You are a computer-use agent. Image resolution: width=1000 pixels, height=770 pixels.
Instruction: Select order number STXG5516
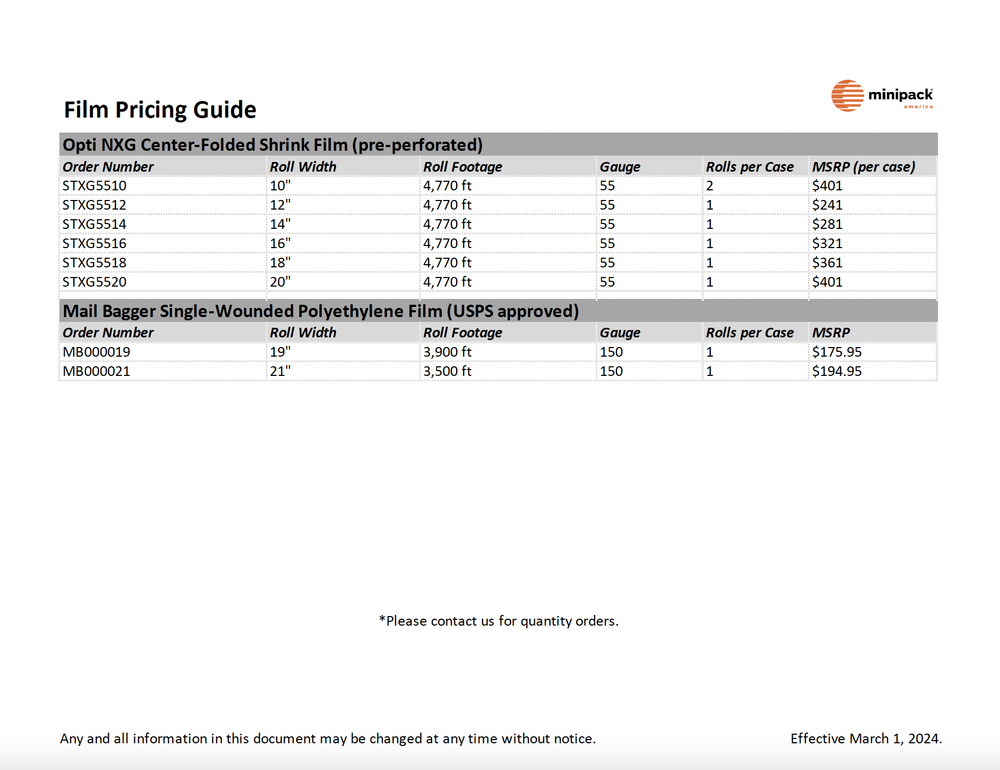pyautogui.click(x=94, y=243)
